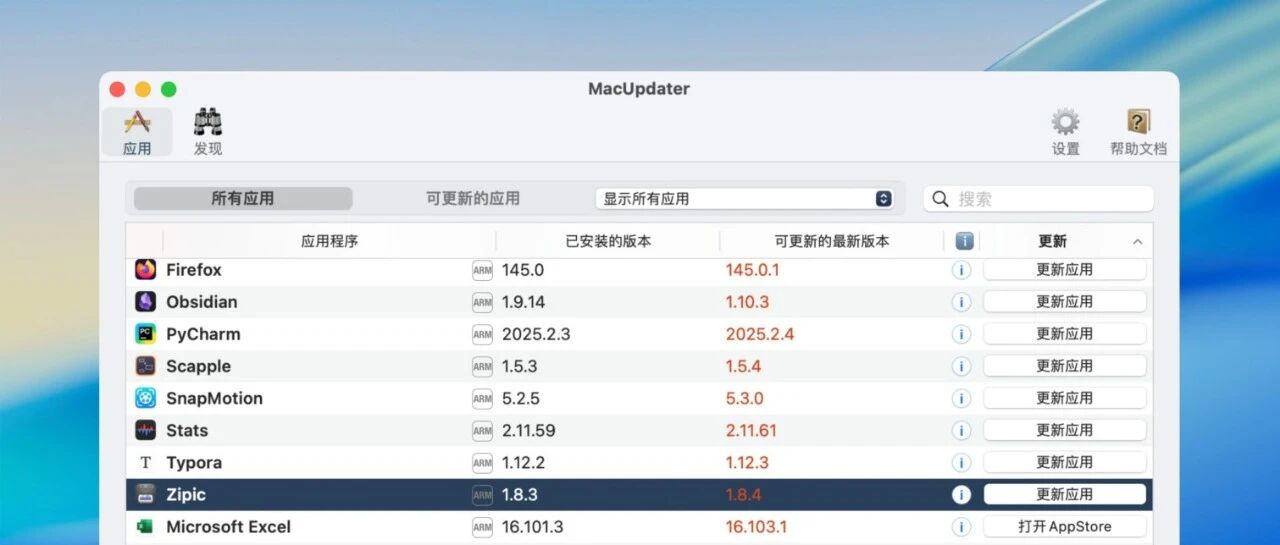
Task: Select the Obsidian app name
Action: (202, 302)
